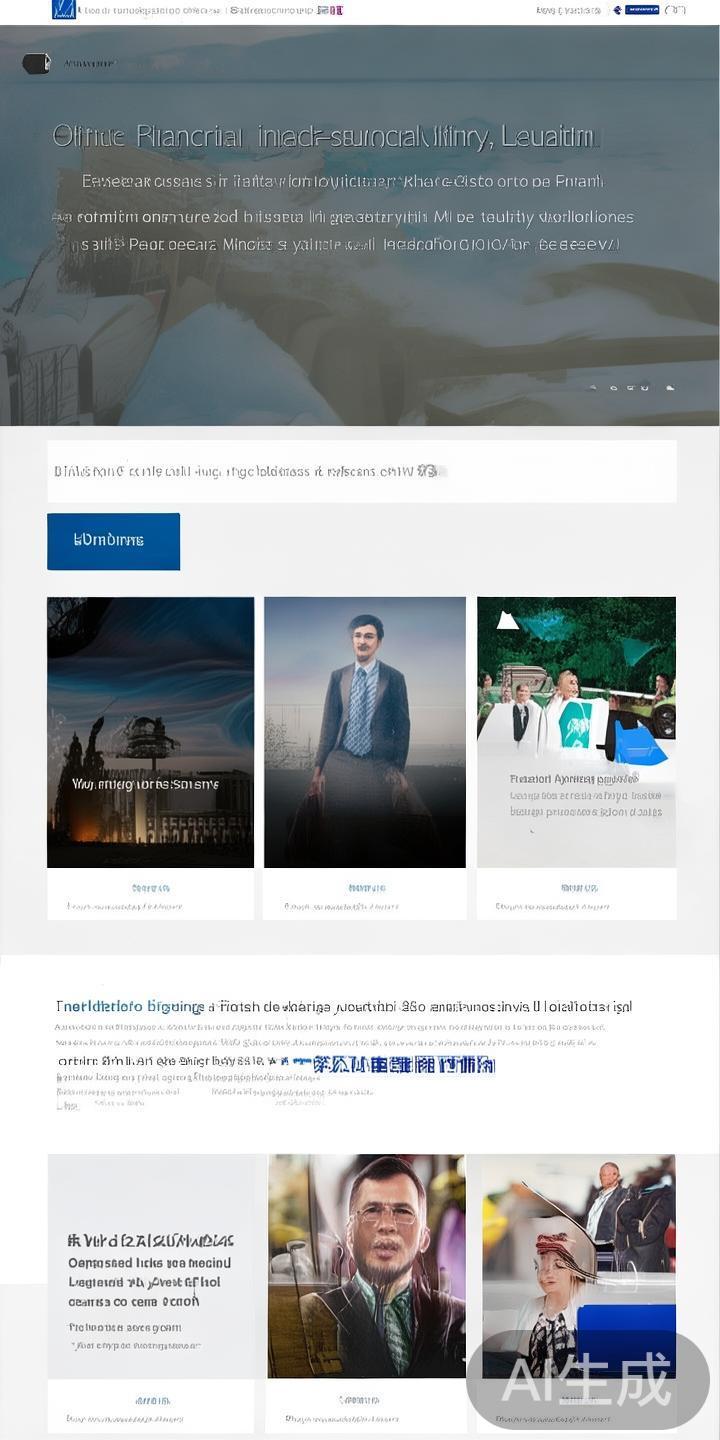Screen dimensions: 720x1440
Task: Open the portrait of the man wearing glasses
Action: coord(366,1265)
